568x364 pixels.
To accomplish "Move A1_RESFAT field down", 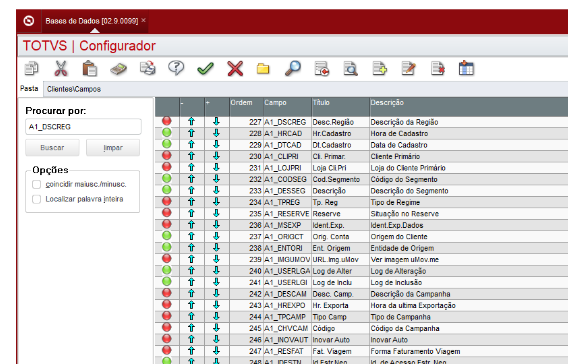I will (217, 351).
